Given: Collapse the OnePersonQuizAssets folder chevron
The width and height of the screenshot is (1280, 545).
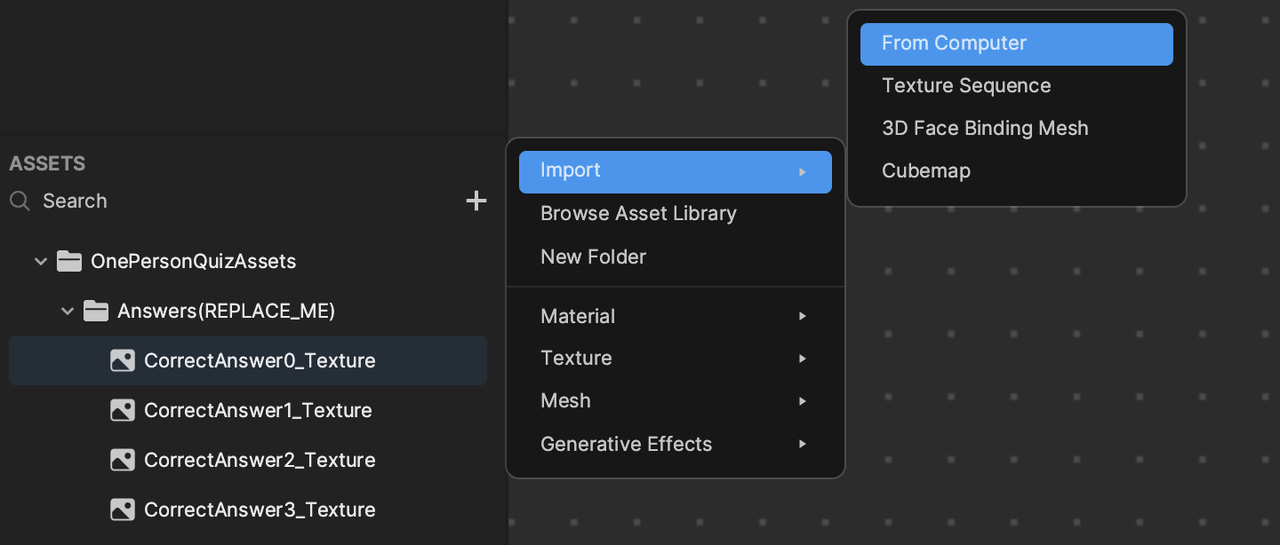Looking at the screenshot, I should pyautogui.click(x=41, y=261).
